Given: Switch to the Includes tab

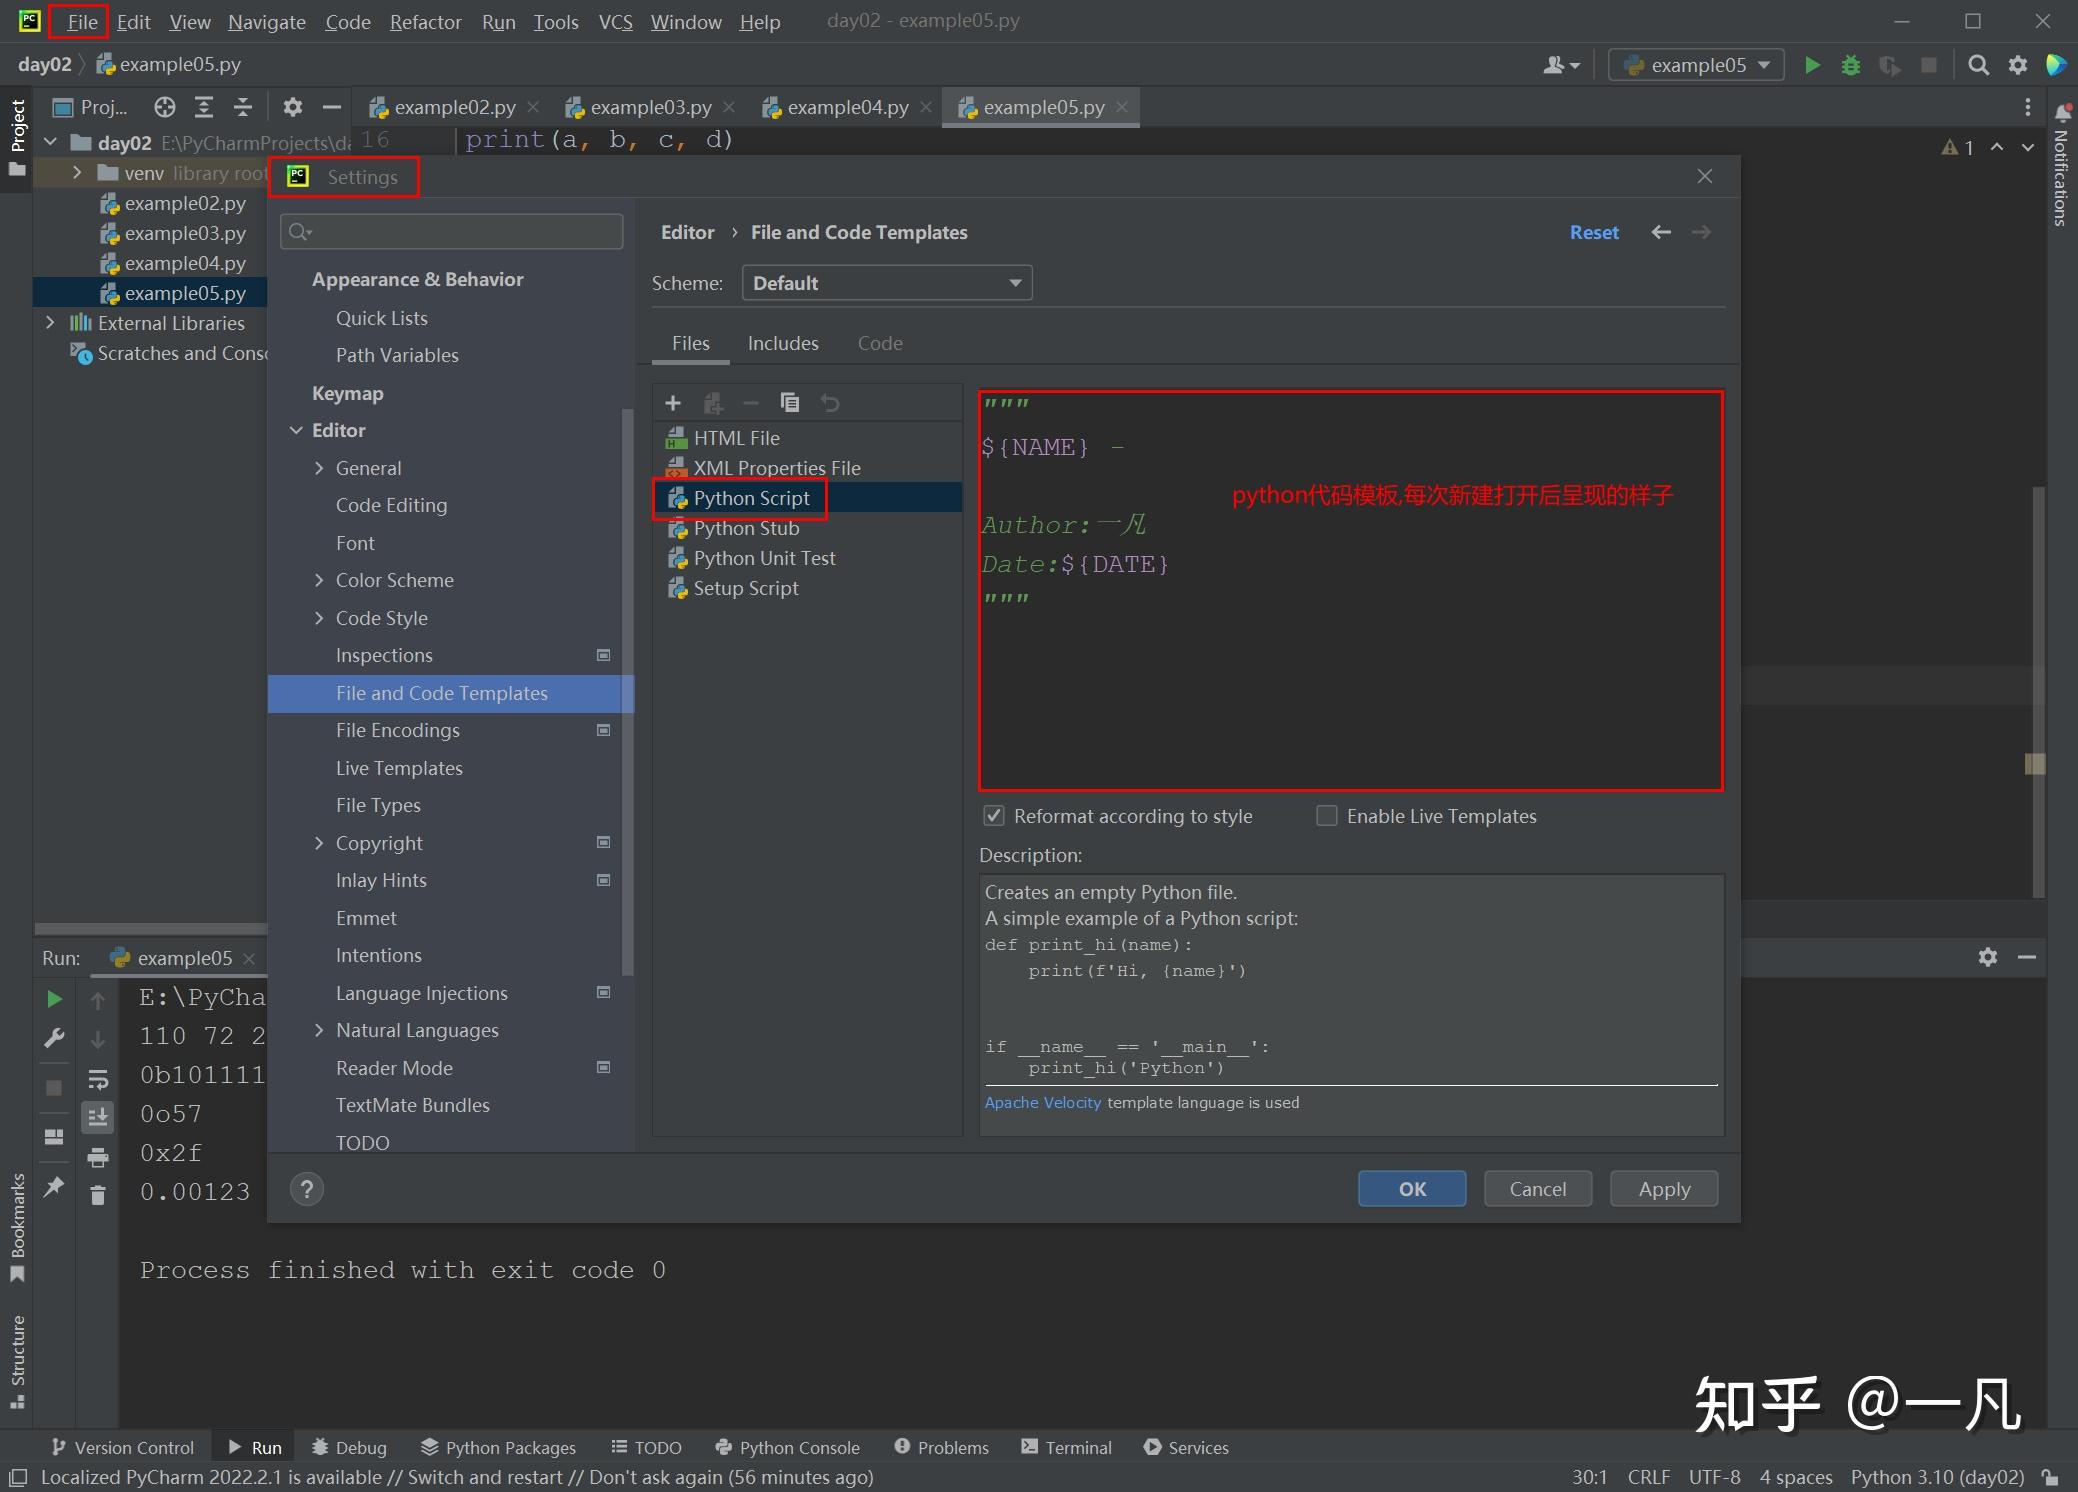Looking at the screenshot, I should tap(783, 343).
